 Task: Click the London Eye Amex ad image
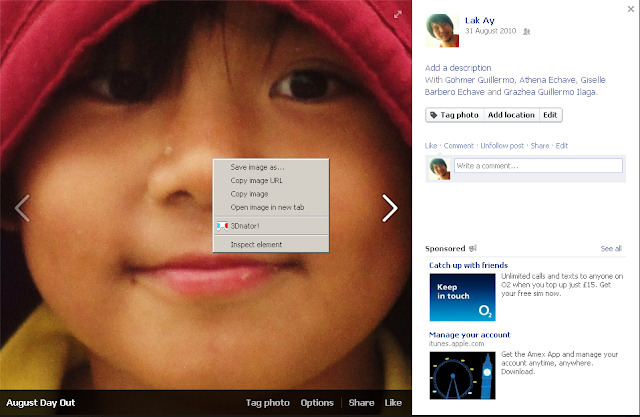pos(462,375)
